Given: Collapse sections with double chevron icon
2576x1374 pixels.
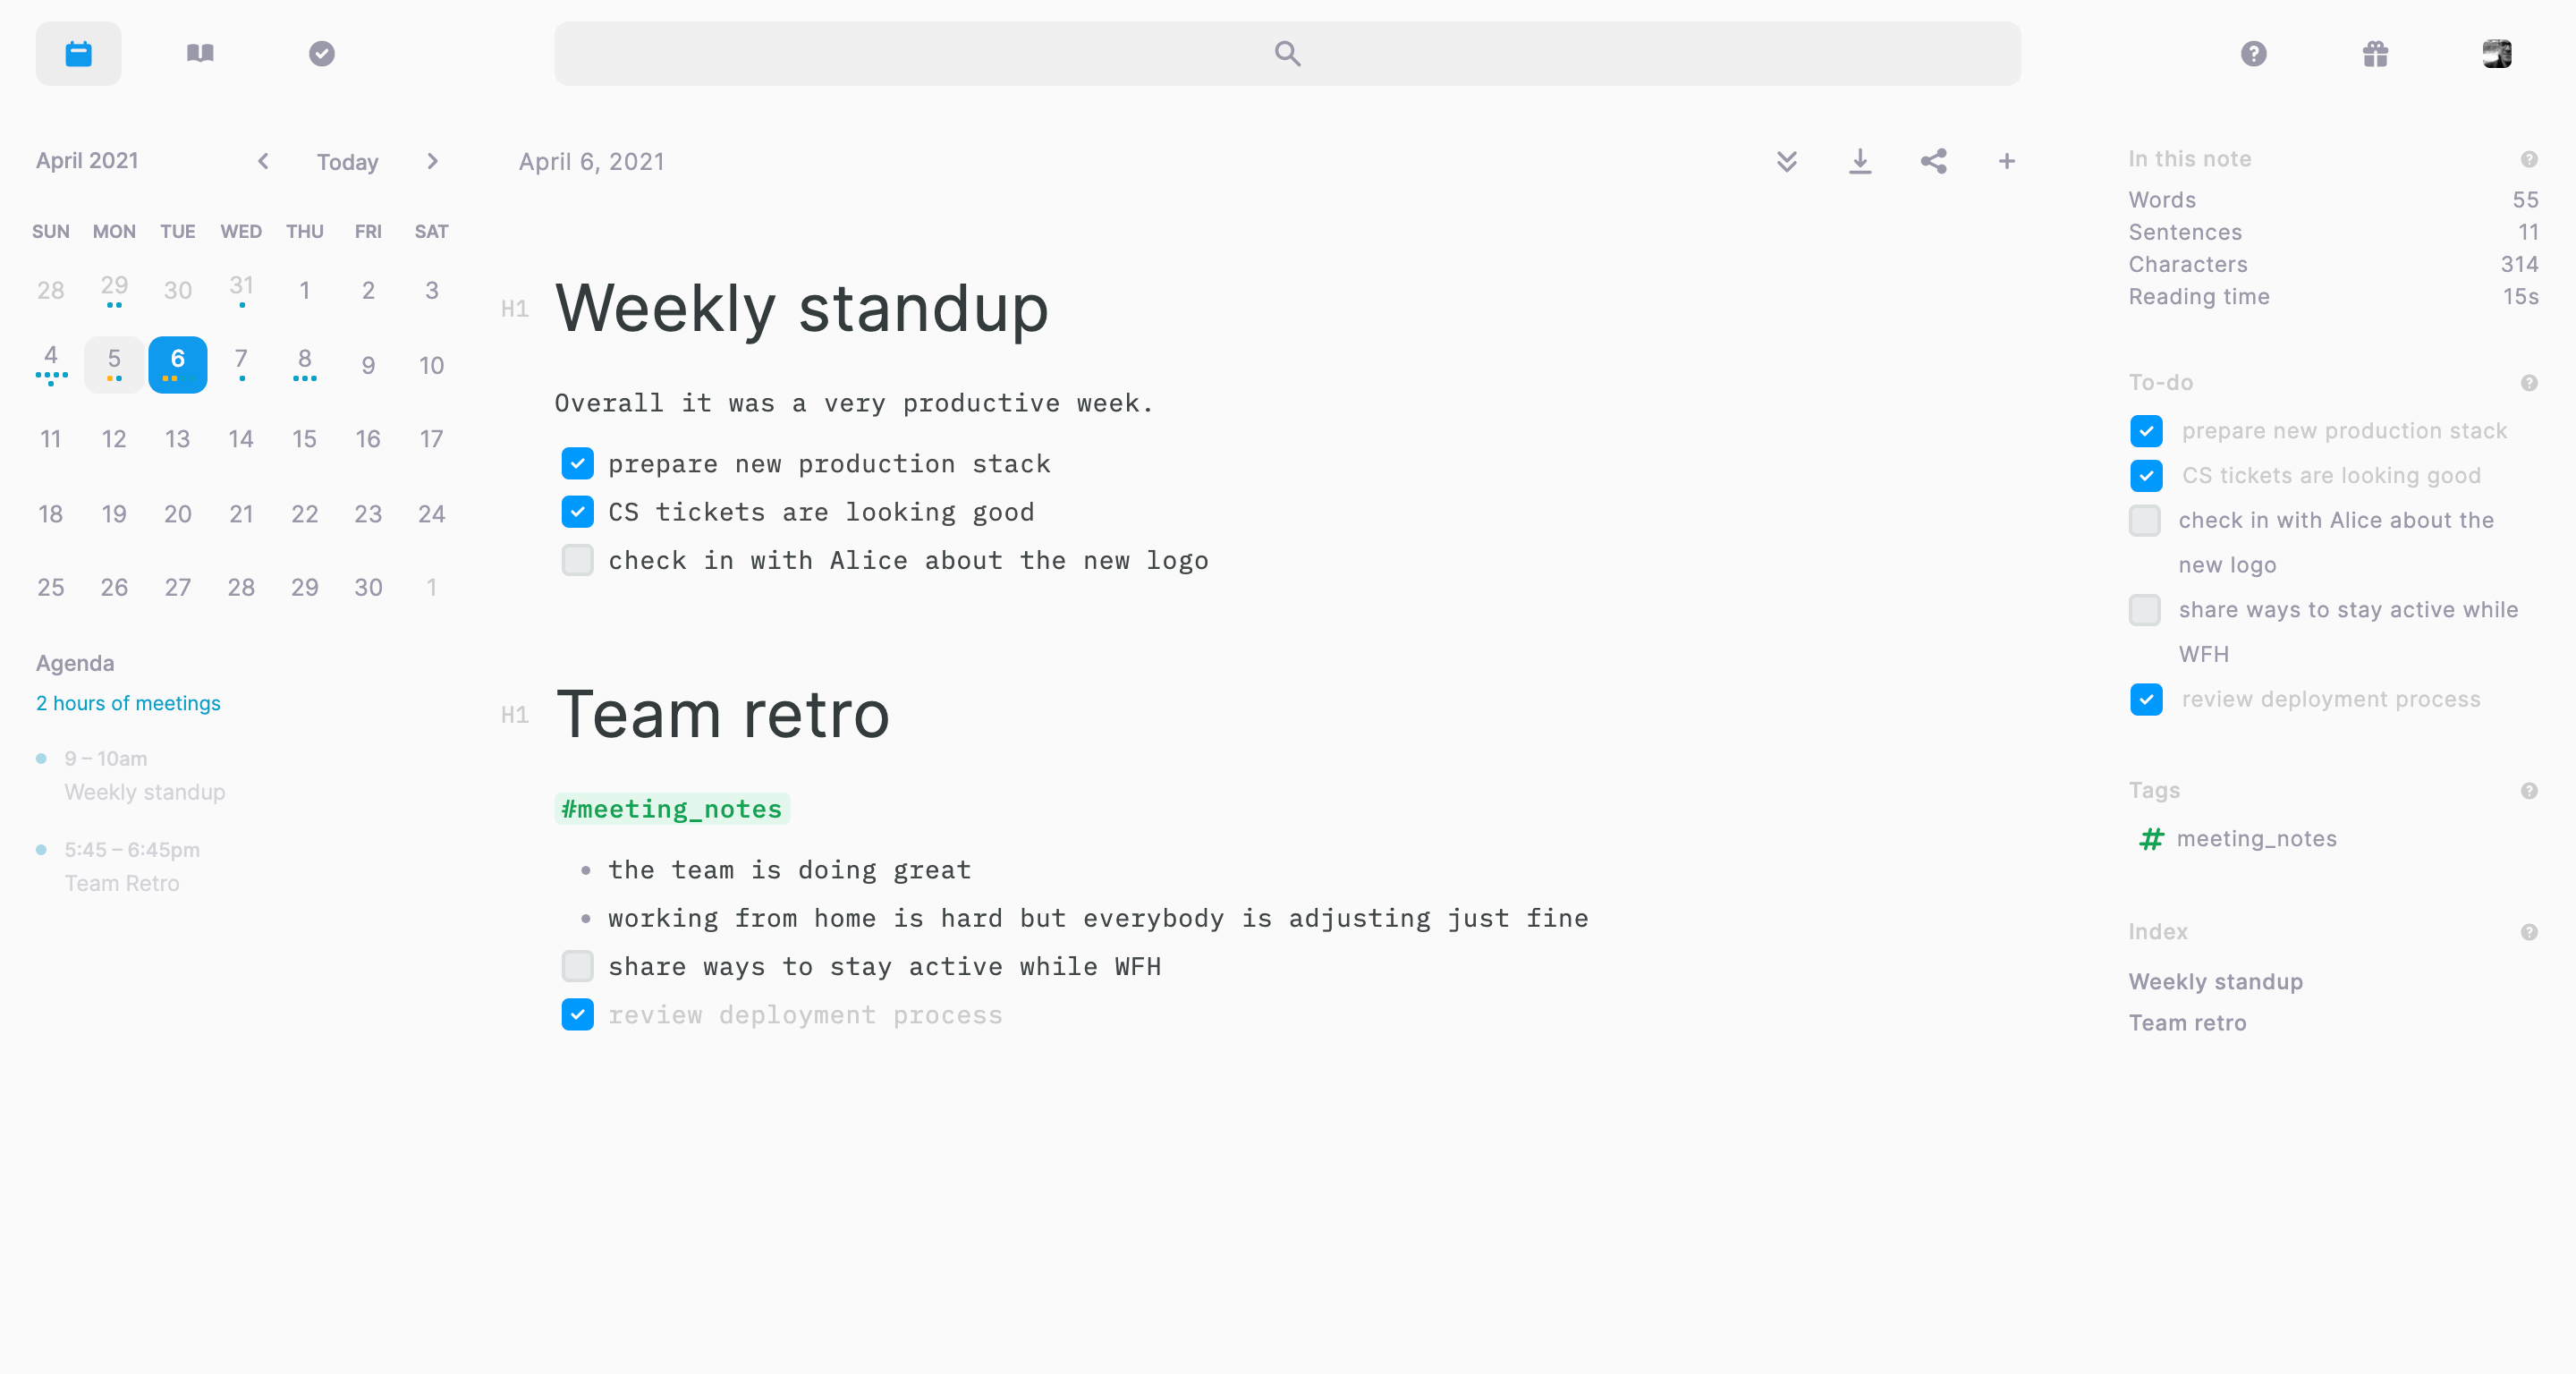Looking at the screenshot, I should point(1786,161).
